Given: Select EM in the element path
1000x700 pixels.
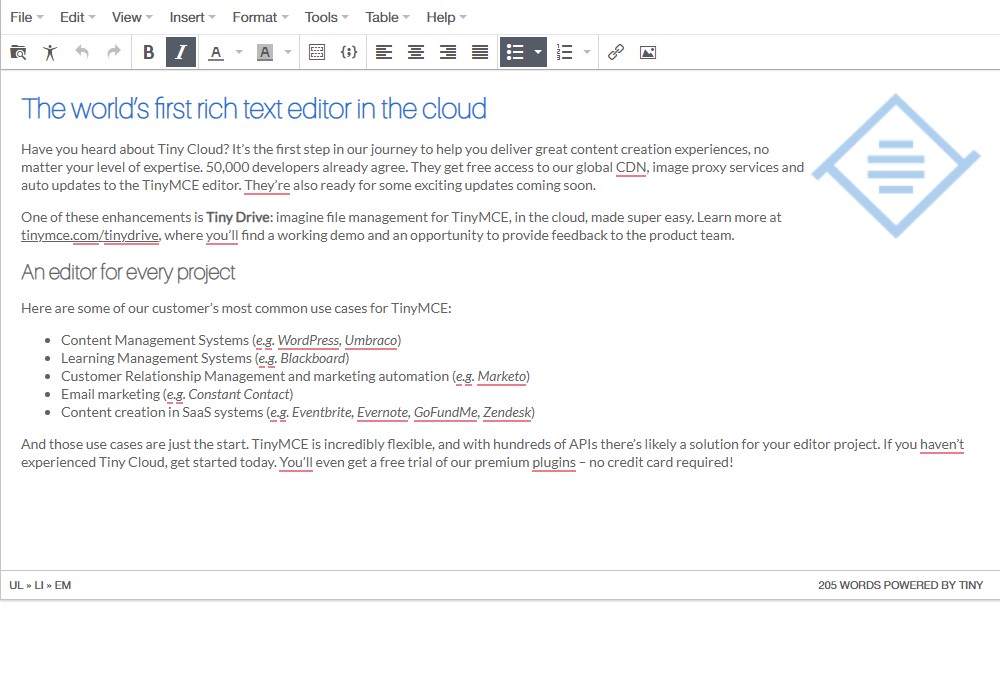Looking at the screenshot, I should (x=62, y=585).
